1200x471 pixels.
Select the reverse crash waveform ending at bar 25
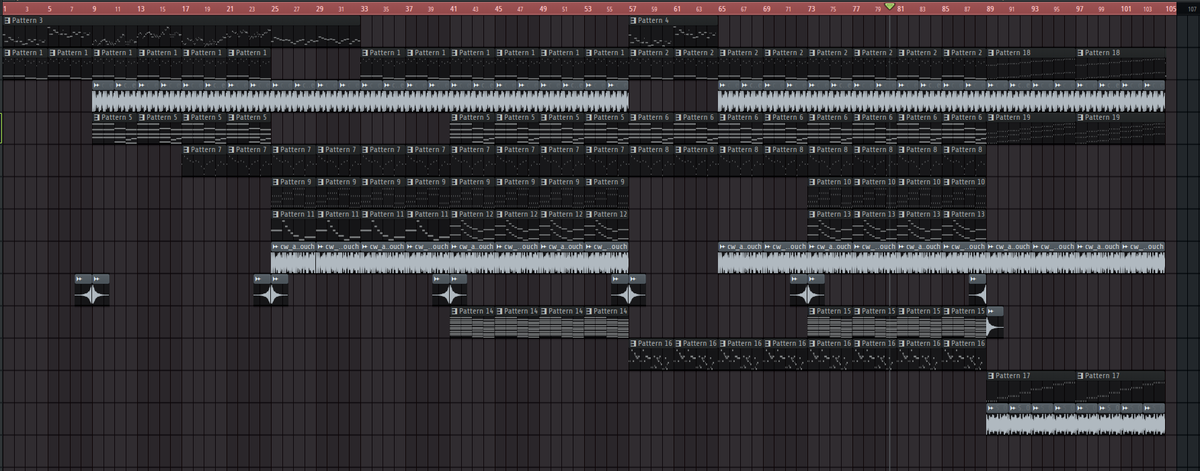(262, 296)
